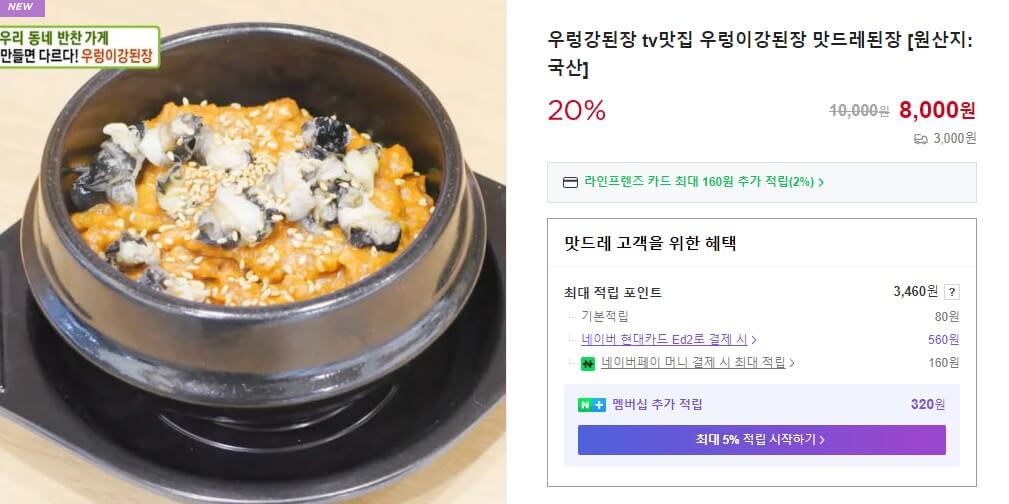Viewport: 1009px width, 504px height.
Task: Click the 8,000원 sale price
Action: coord(937,110)
